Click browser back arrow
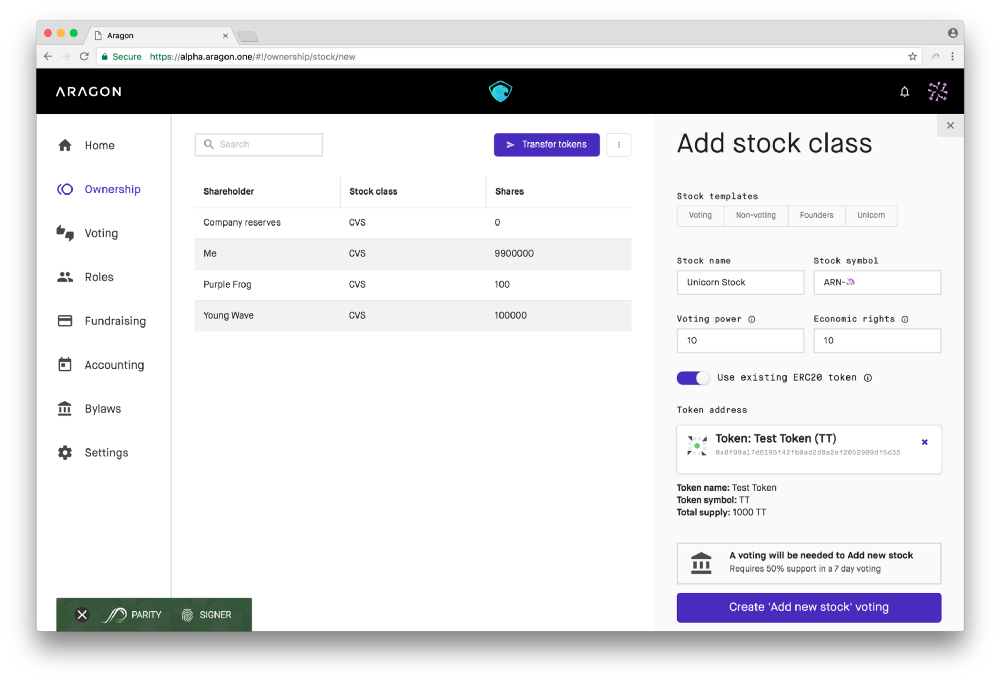 click(x=48, y=57)
